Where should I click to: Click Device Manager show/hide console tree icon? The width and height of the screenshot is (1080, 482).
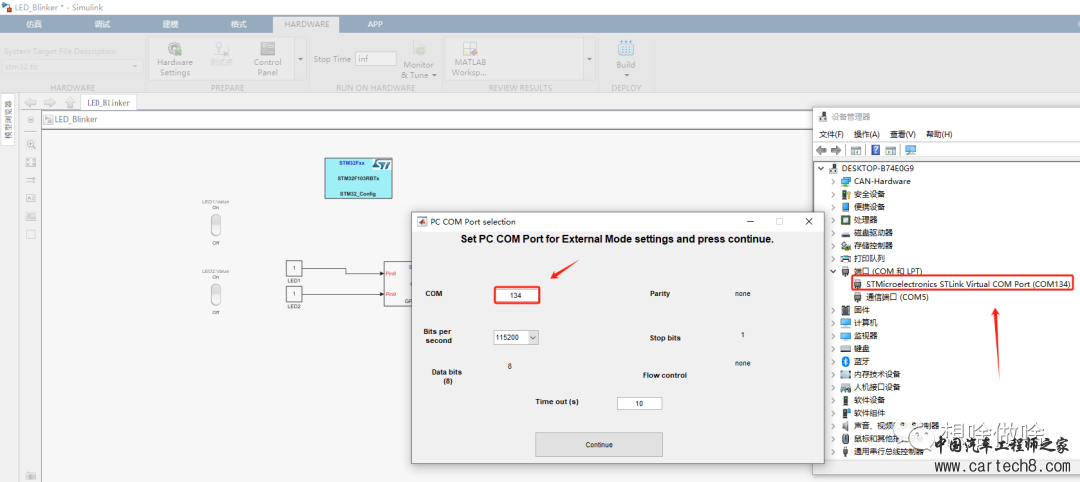[x=856, y=150]
